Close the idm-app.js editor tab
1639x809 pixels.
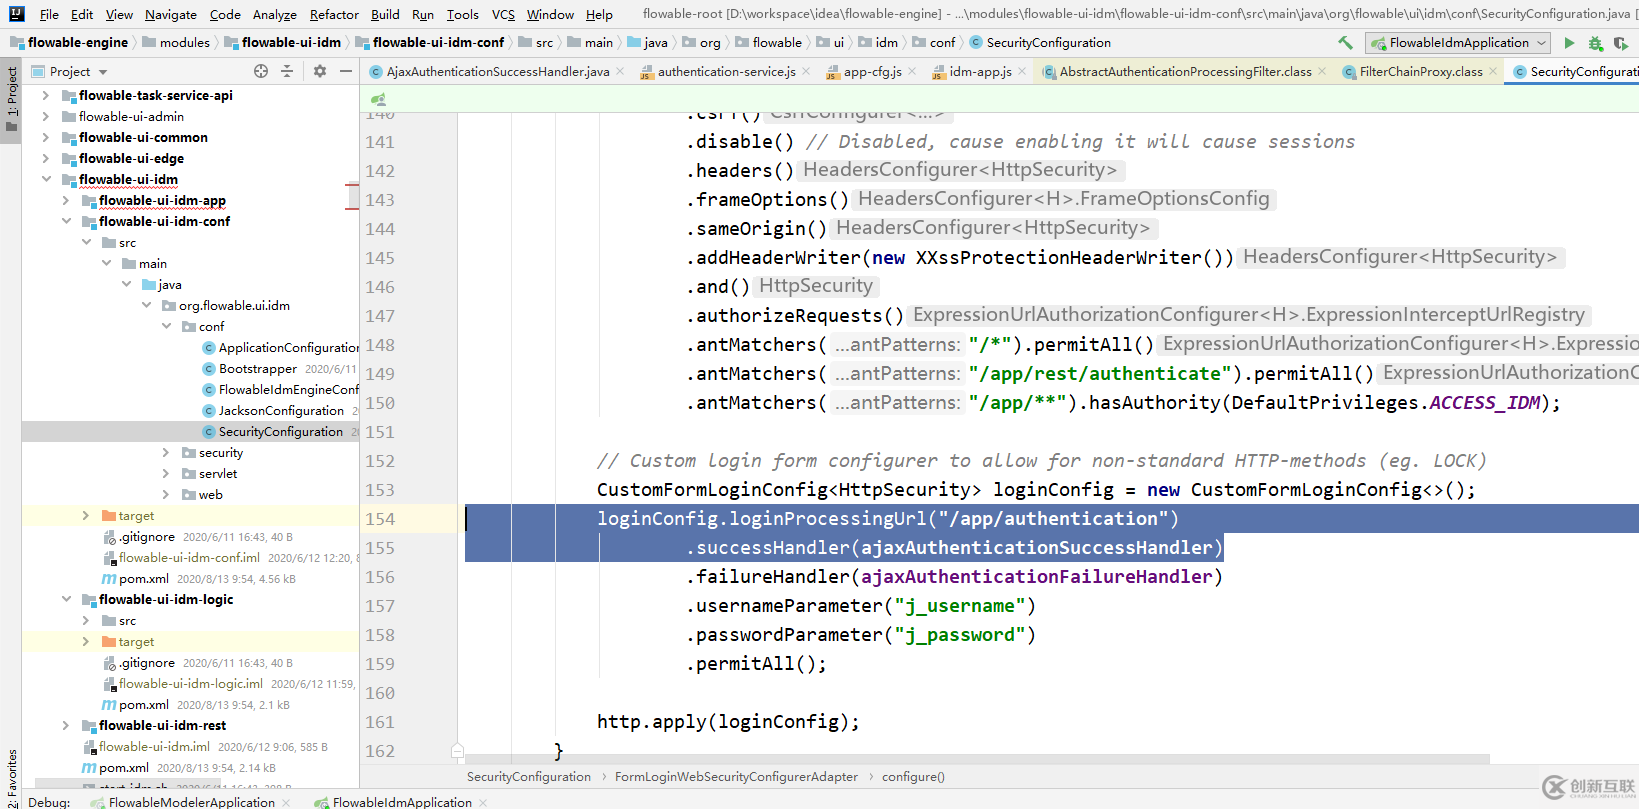1022,71
